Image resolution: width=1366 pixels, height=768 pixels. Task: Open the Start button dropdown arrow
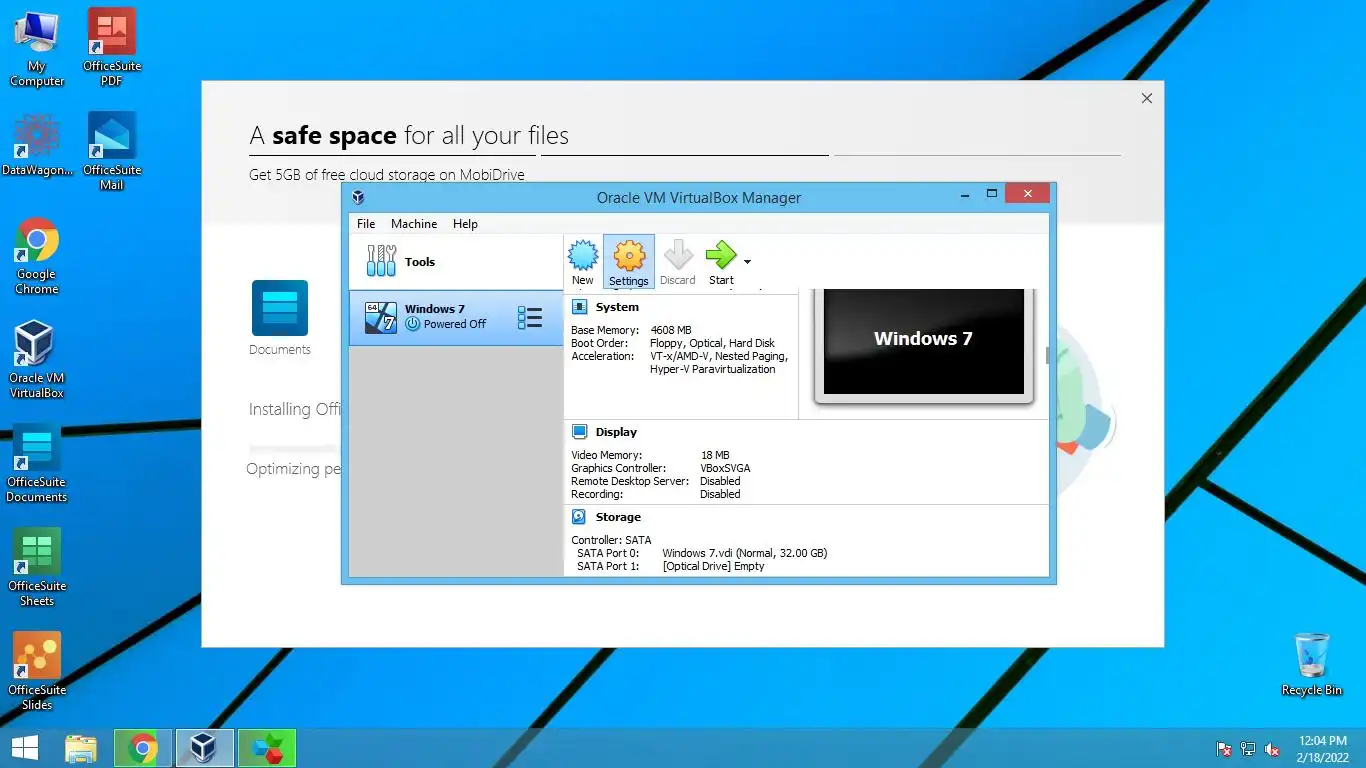[x=747, y=262]
